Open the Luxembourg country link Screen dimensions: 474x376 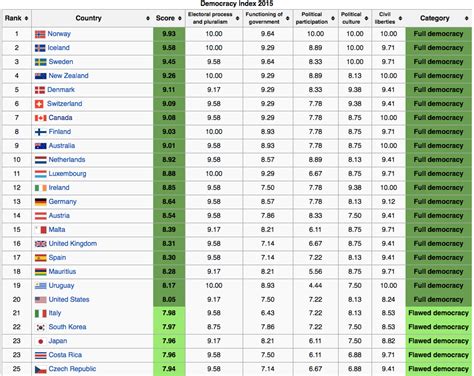[x=67, y=174]
